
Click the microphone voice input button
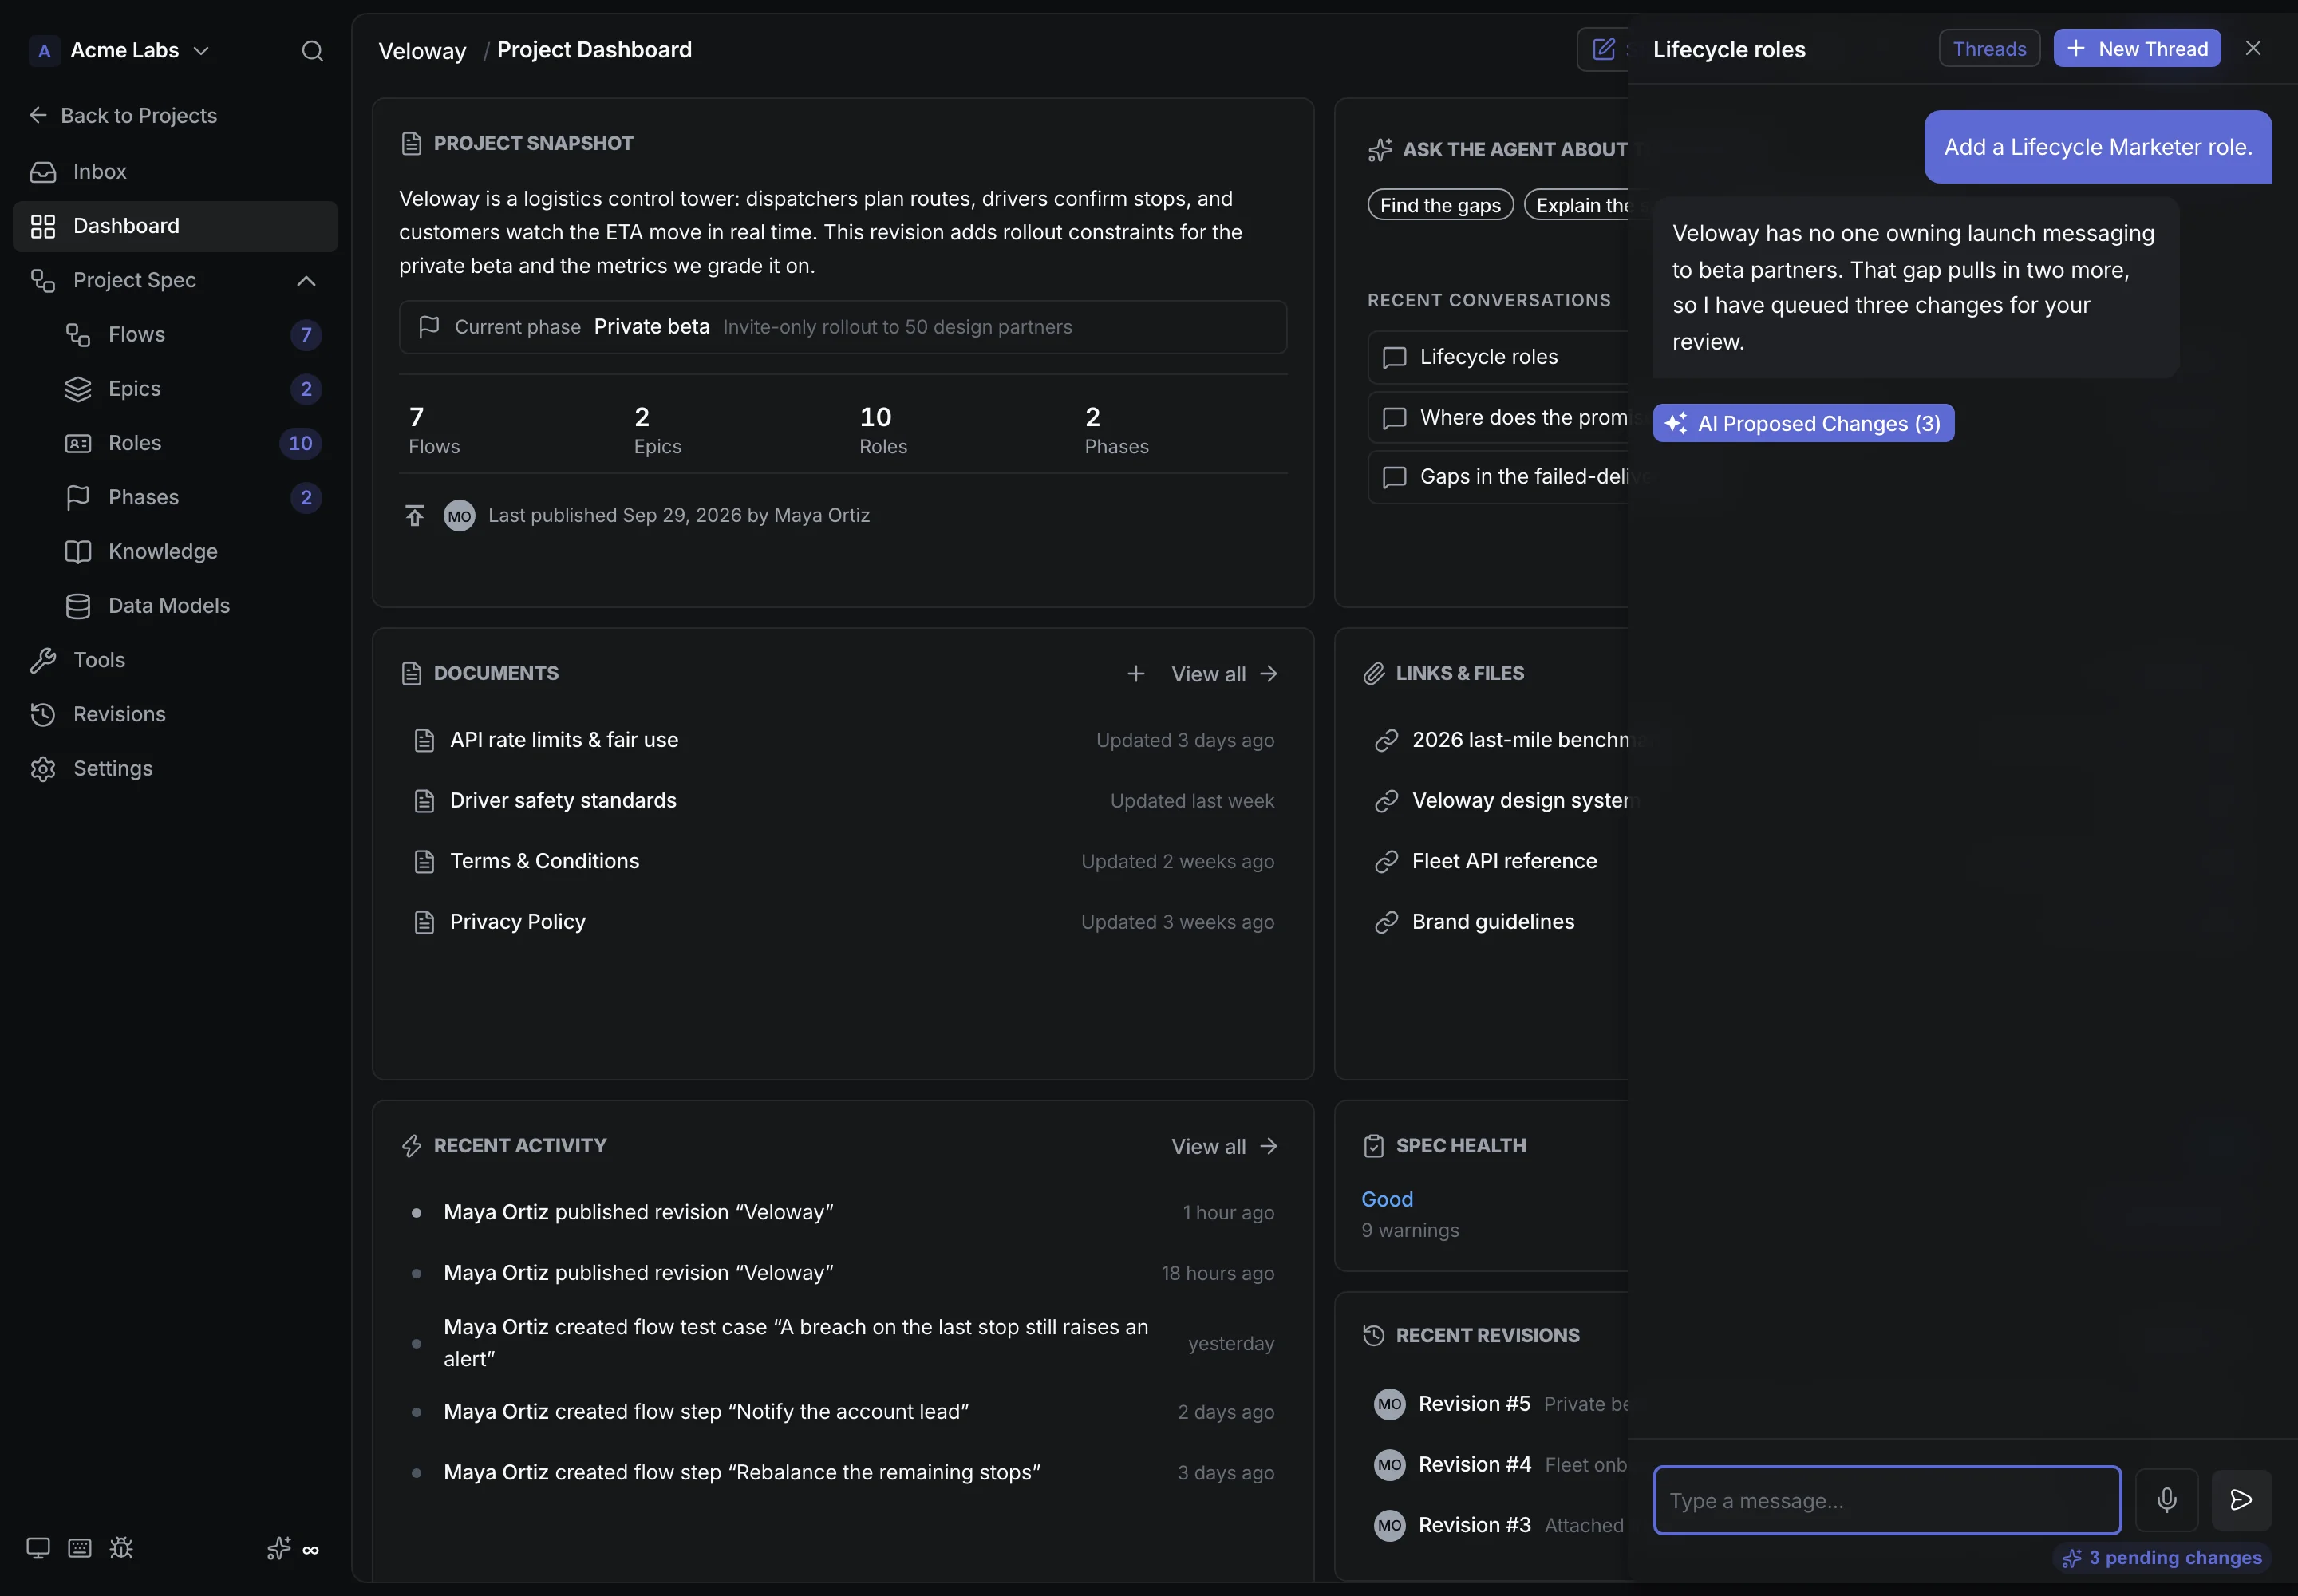(x=2166, y=1499)
